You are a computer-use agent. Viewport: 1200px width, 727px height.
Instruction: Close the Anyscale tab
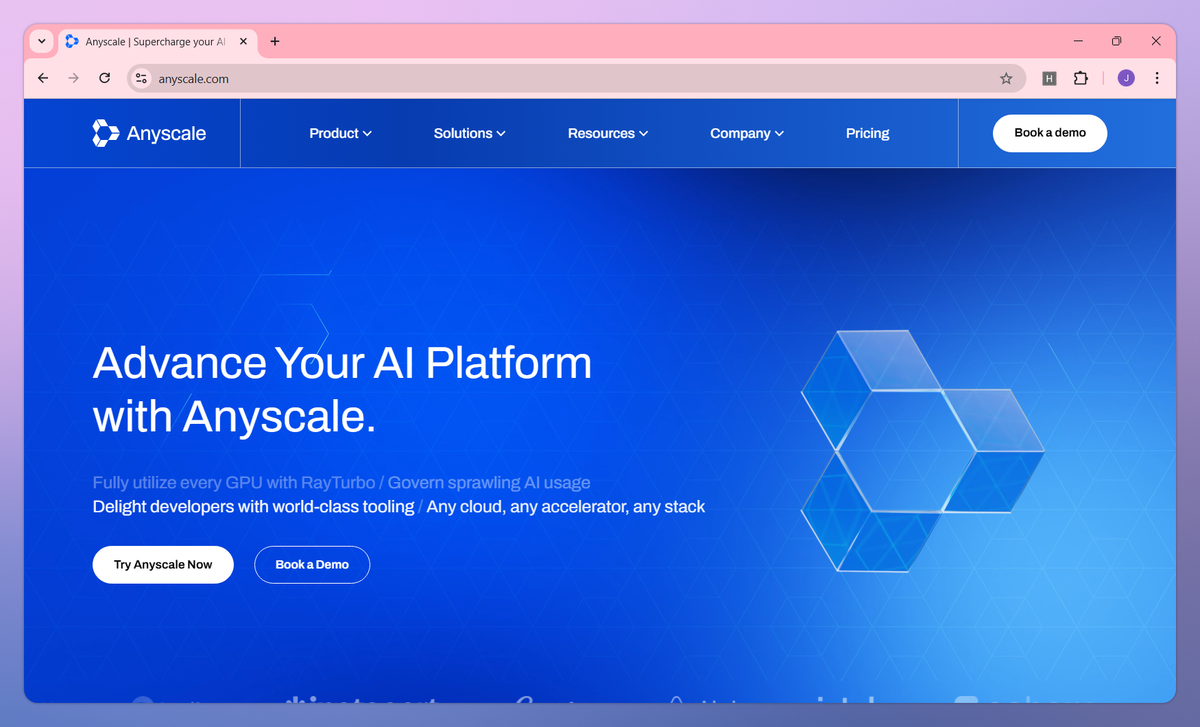coord(243,42)
